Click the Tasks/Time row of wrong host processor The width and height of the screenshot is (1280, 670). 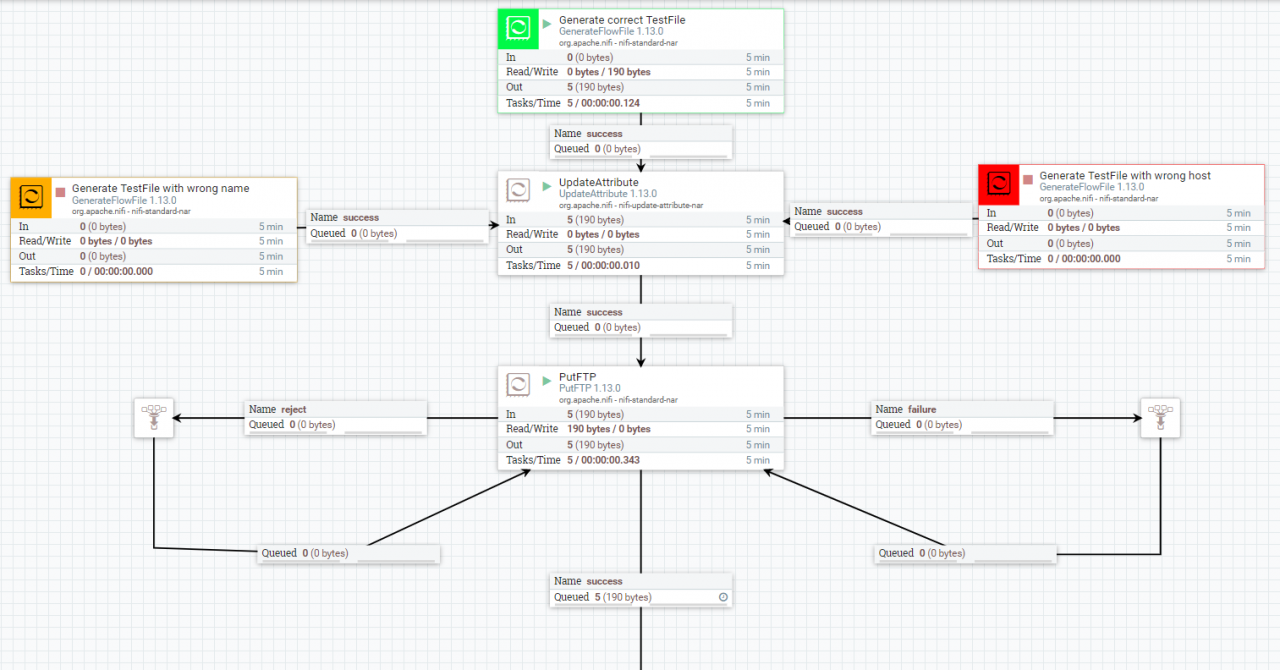click(1122, 259)
